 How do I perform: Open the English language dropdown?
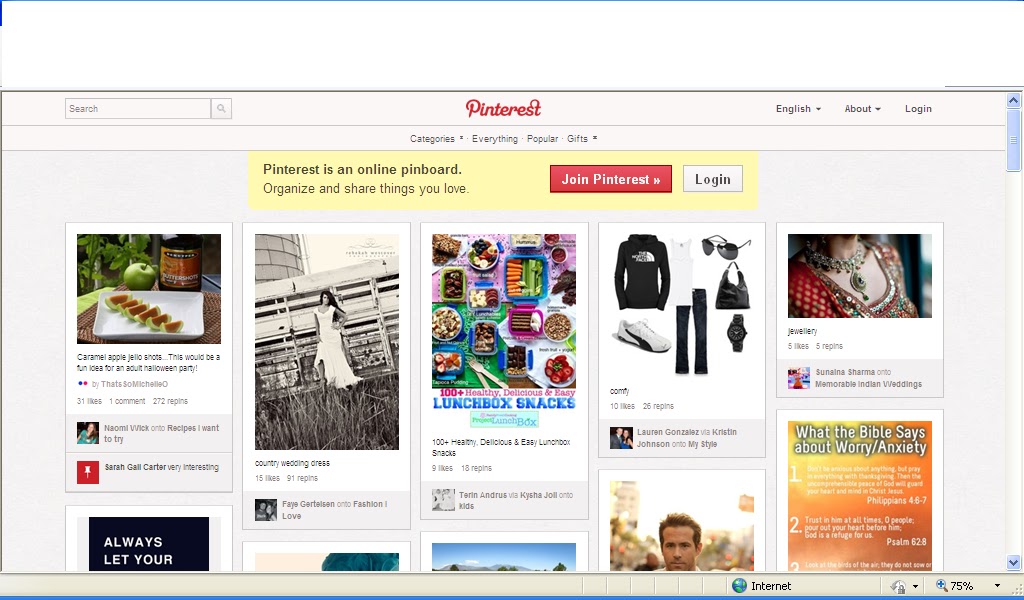point(797,108)
